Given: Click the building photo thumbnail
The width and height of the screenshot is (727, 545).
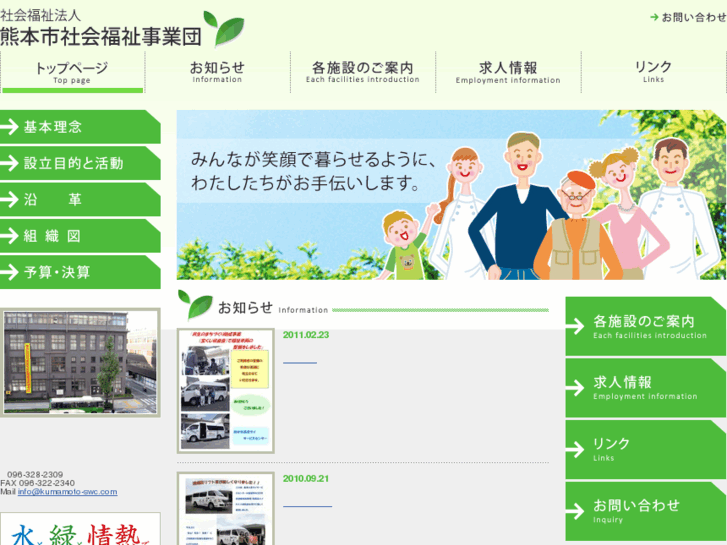Looking at the screenshot, I should coord(80,362).
